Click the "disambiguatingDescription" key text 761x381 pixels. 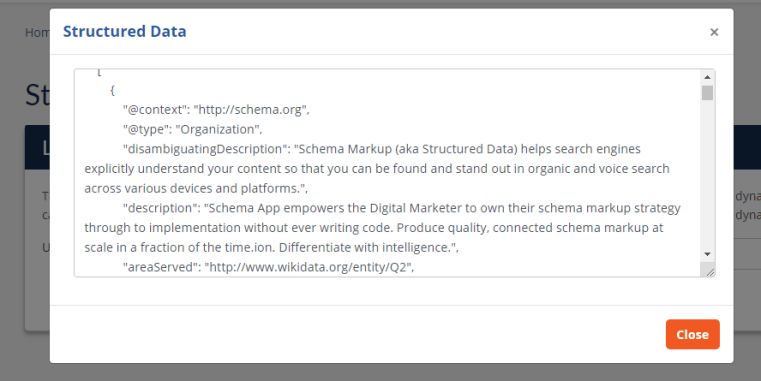[x=205, y=149]
